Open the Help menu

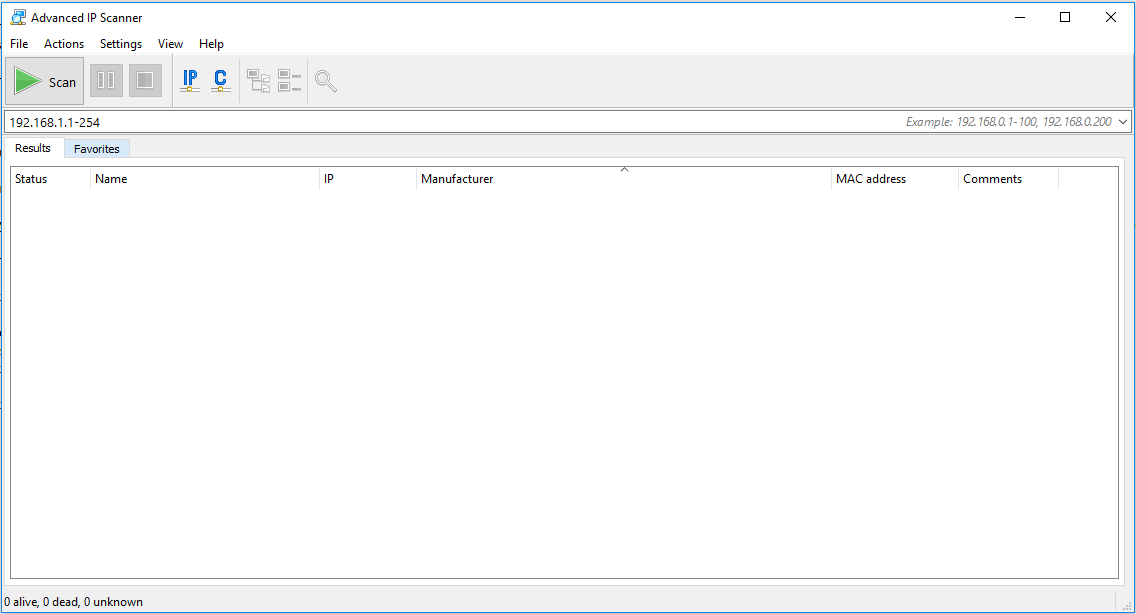212,43
